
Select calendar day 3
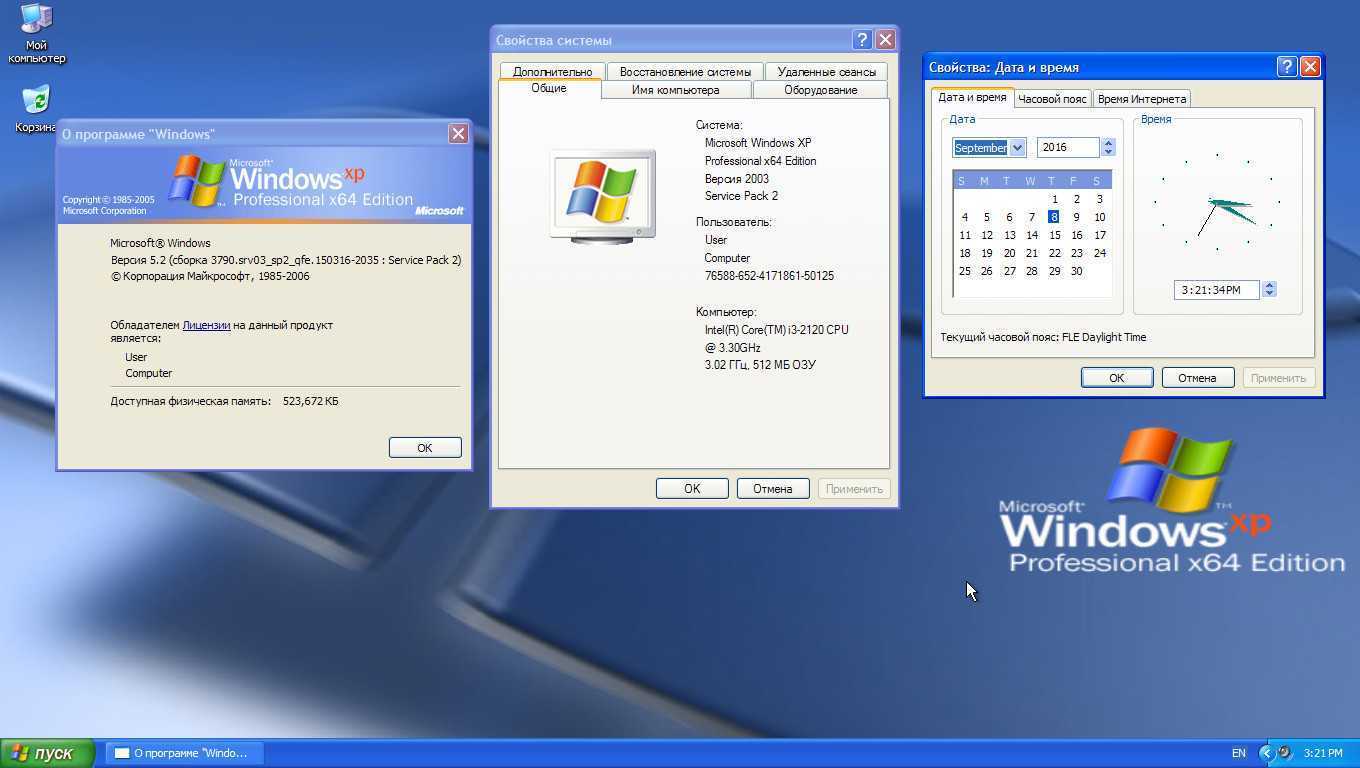click(x=1099, y=199)
